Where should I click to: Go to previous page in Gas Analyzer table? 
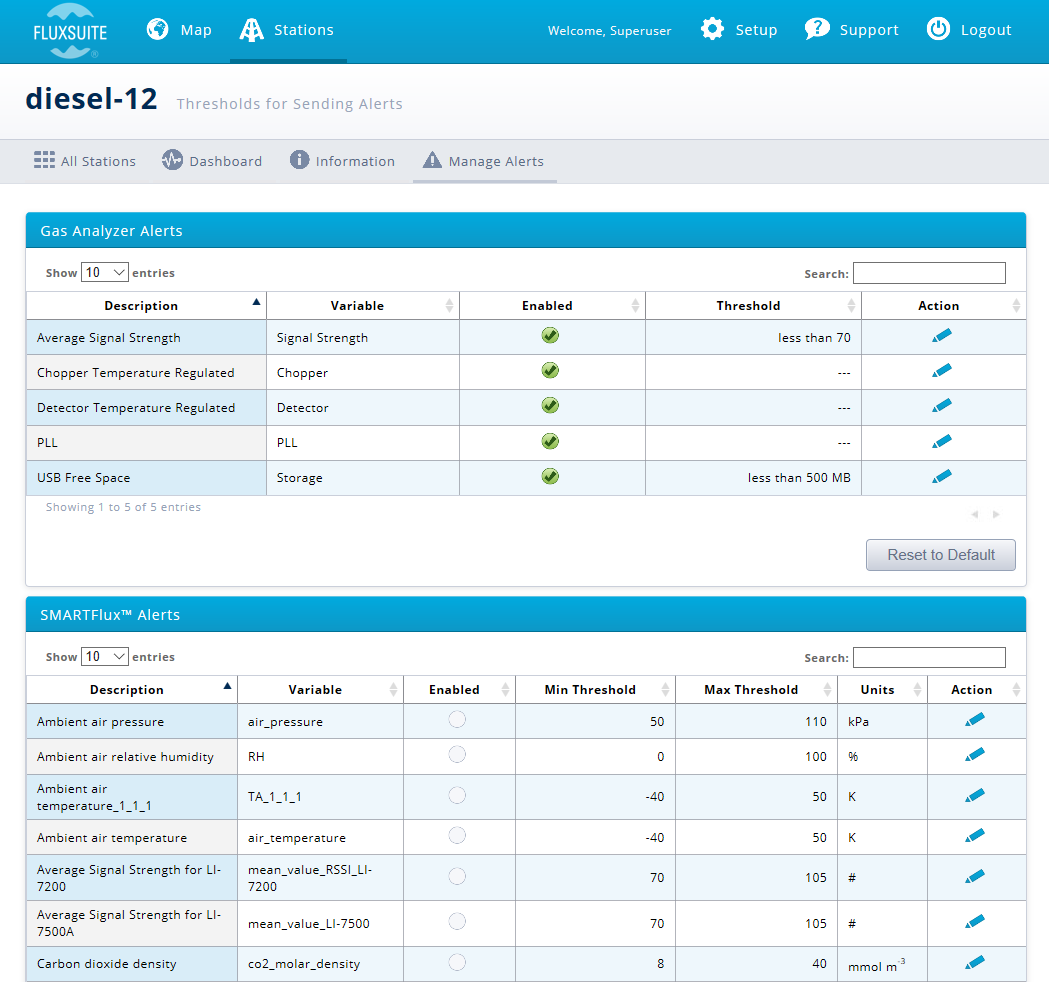tap(975, 514)
